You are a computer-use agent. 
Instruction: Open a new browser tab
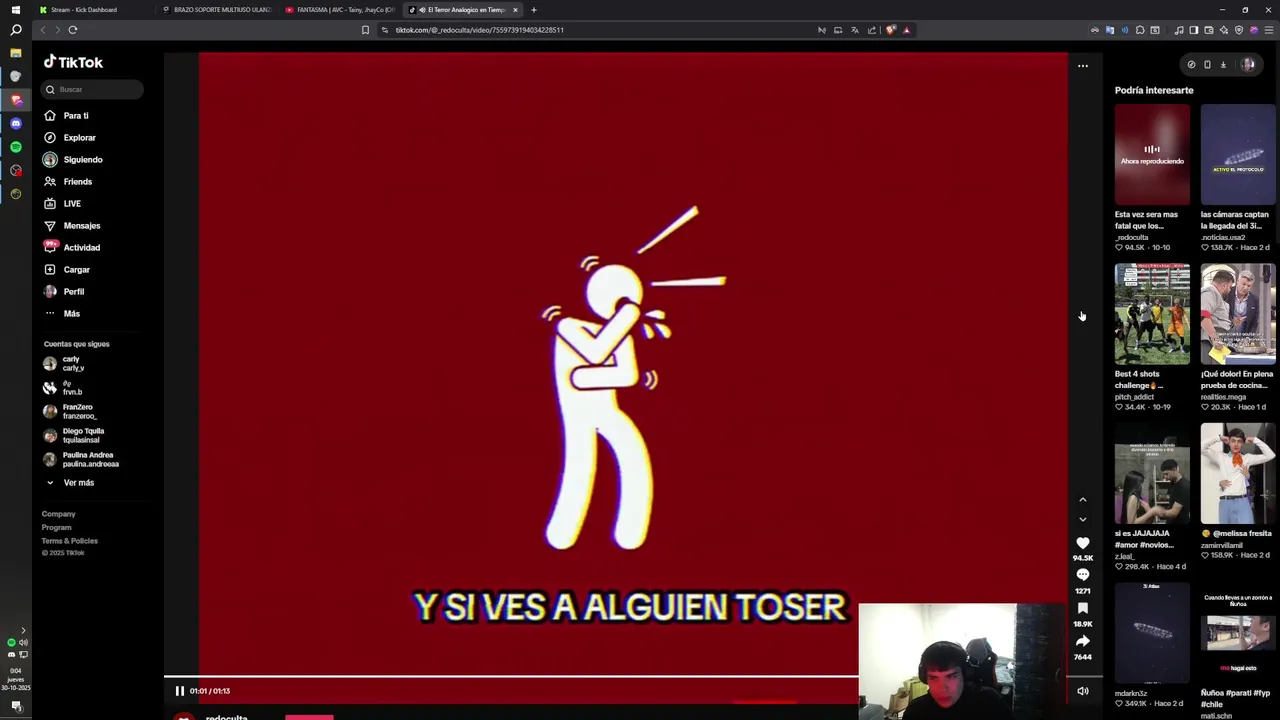(534, 10)
